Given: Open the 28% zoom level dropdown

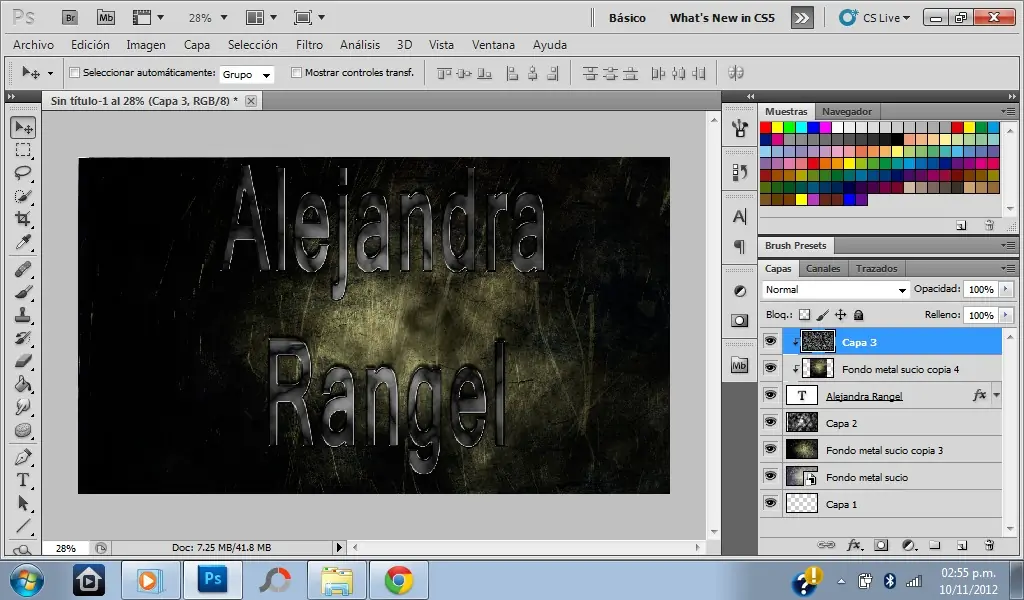Looking at the screenshot, I should [x=209, y=16].
